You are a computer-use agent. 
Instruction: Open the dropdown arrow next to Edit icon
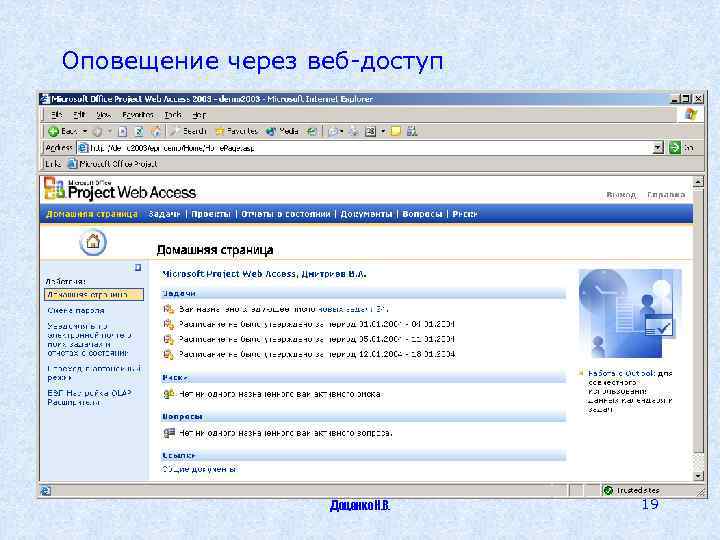382,132
